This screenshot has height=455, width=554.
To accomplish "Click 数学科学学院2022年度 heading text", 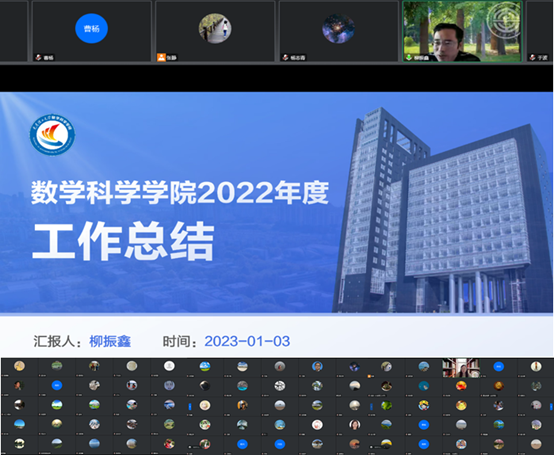I will [x=180, y=193].
